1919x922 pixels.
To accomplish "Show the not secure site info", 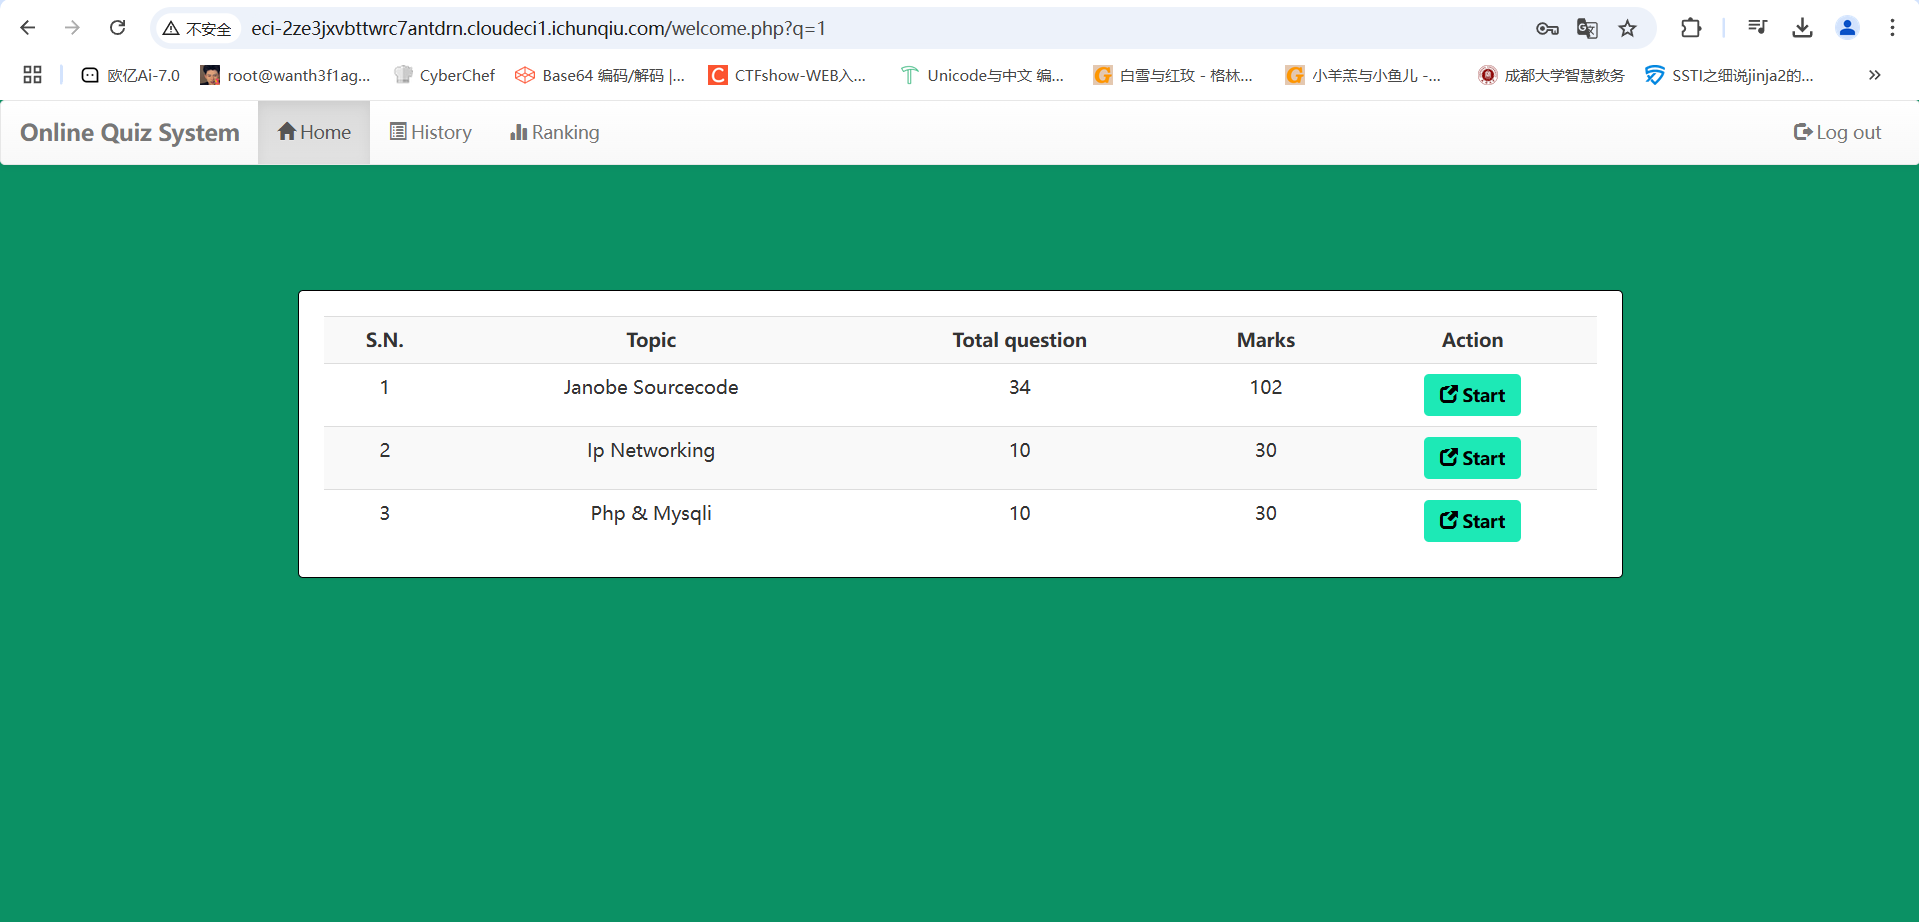I will 198,28.
